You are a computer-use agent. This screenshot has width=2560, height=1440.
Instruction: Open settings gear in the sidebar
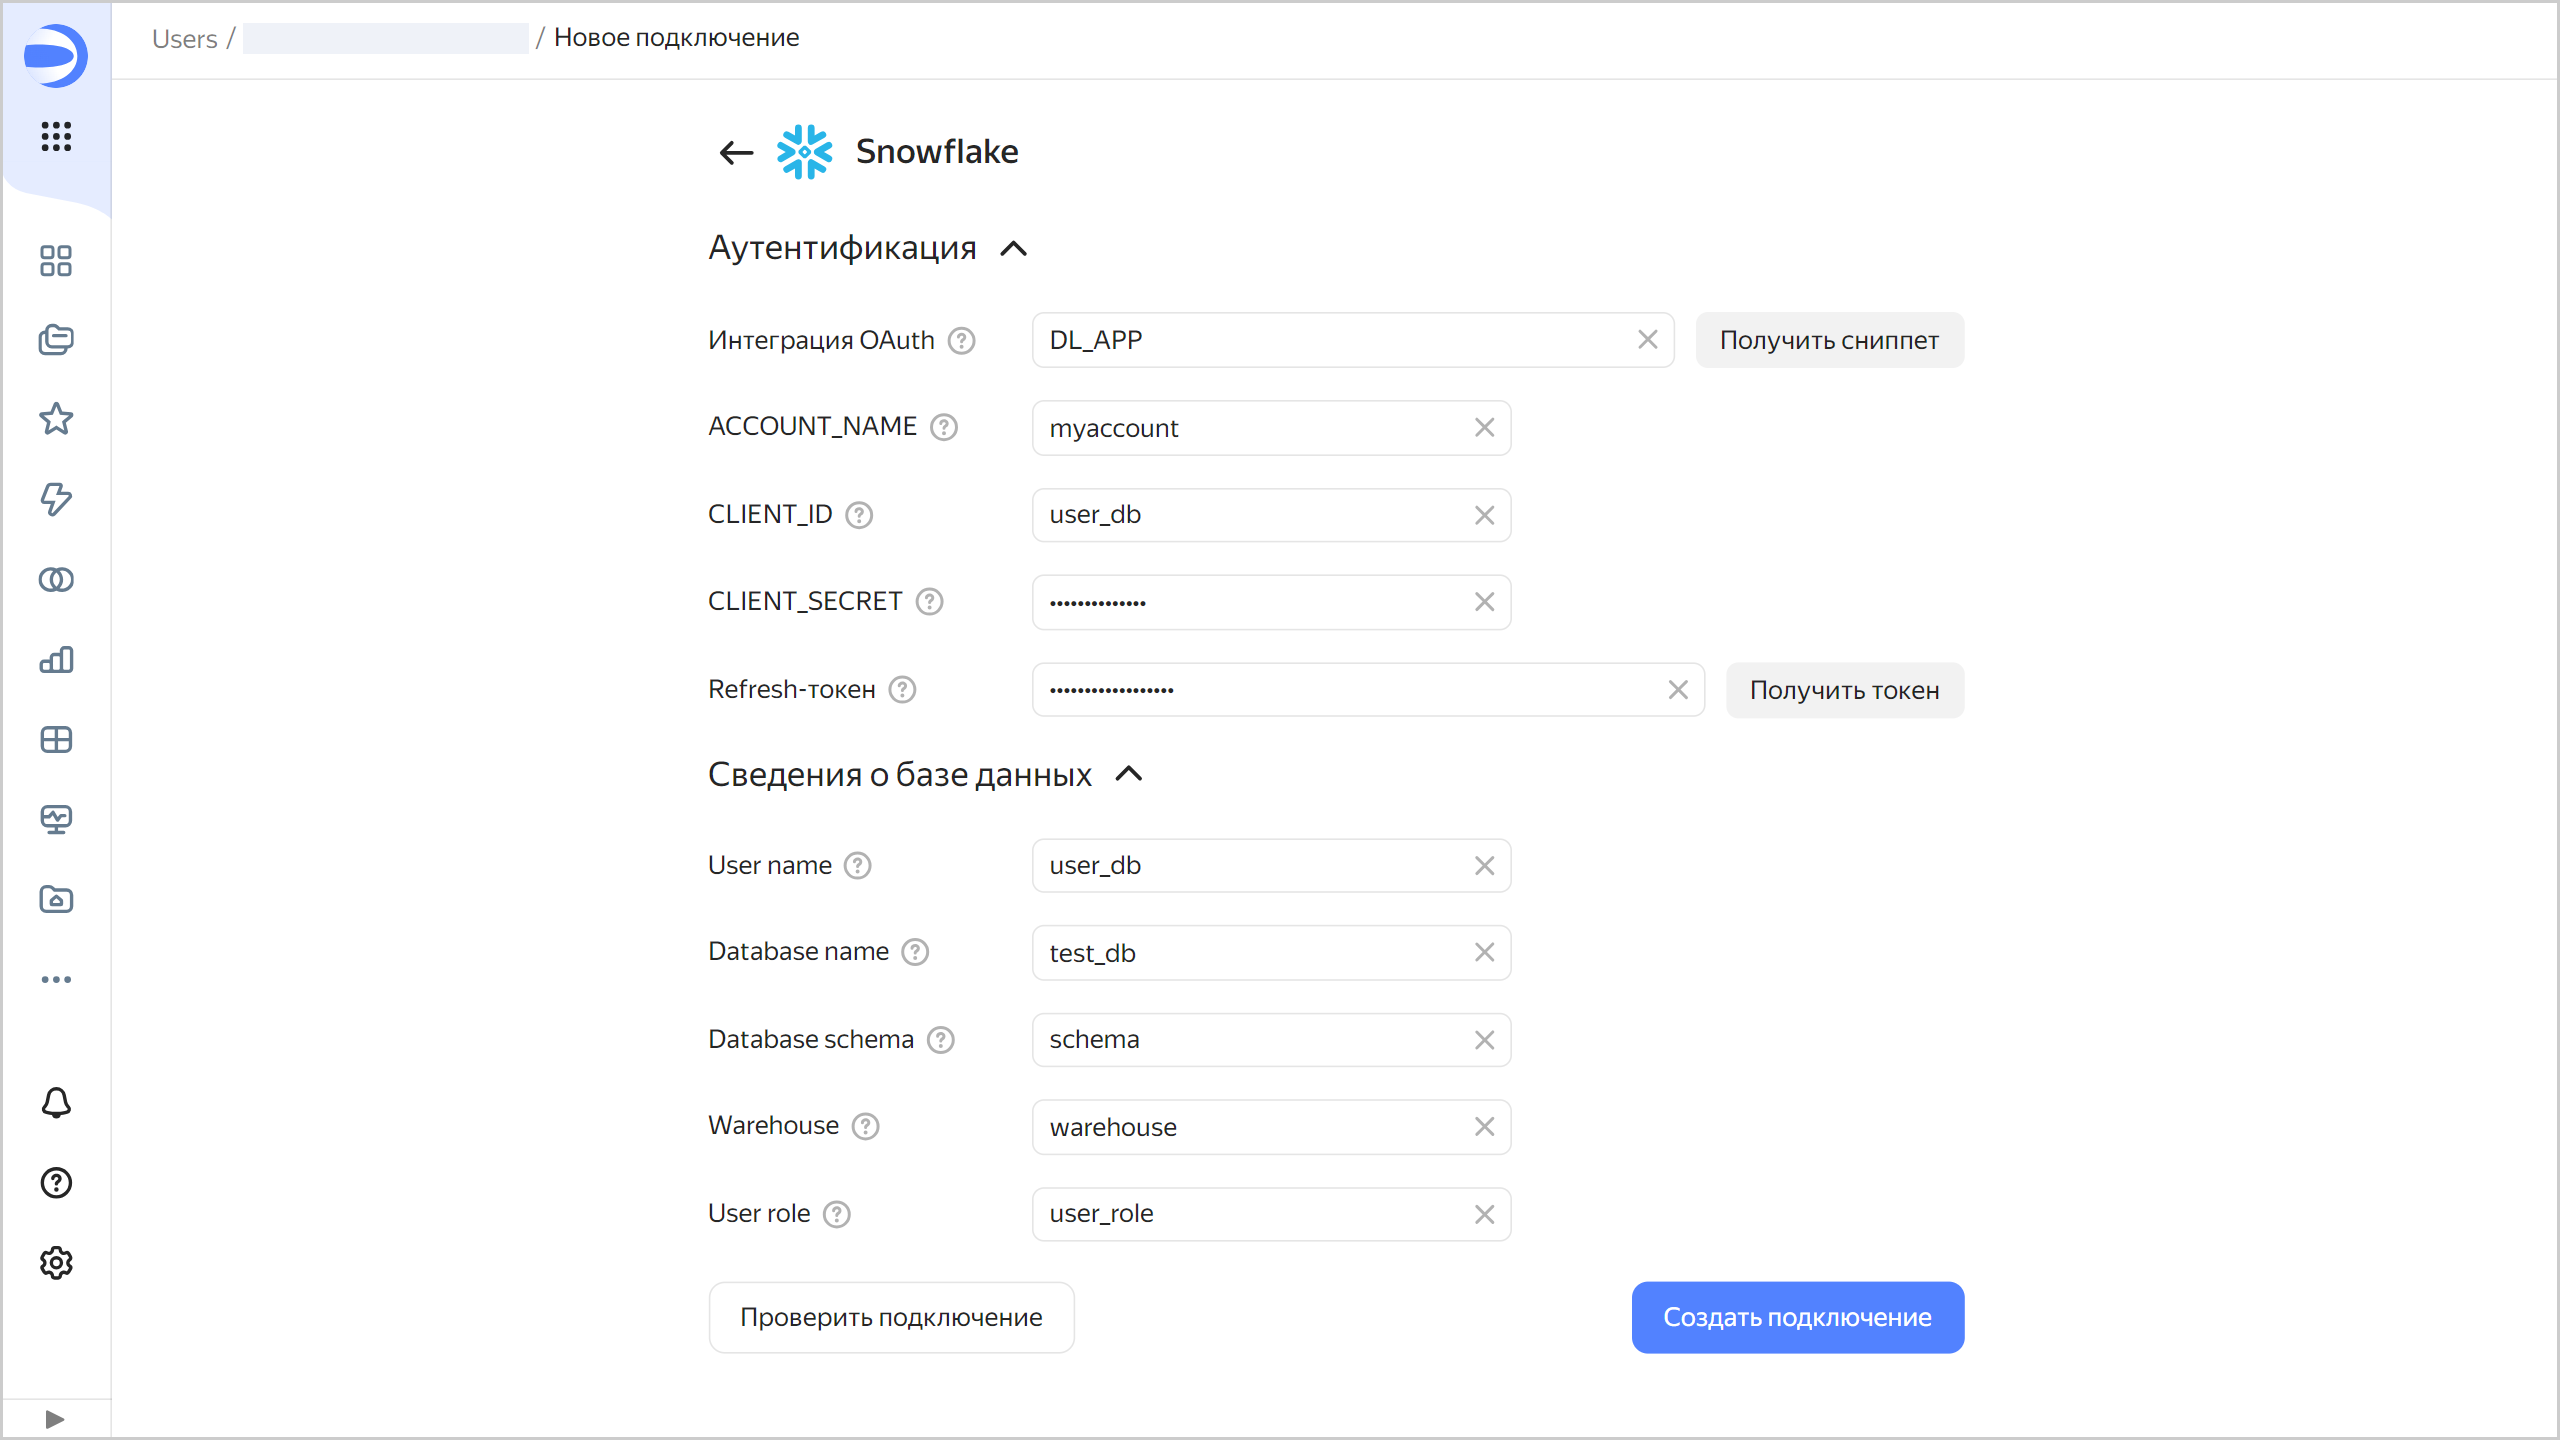click(56, 1263)
